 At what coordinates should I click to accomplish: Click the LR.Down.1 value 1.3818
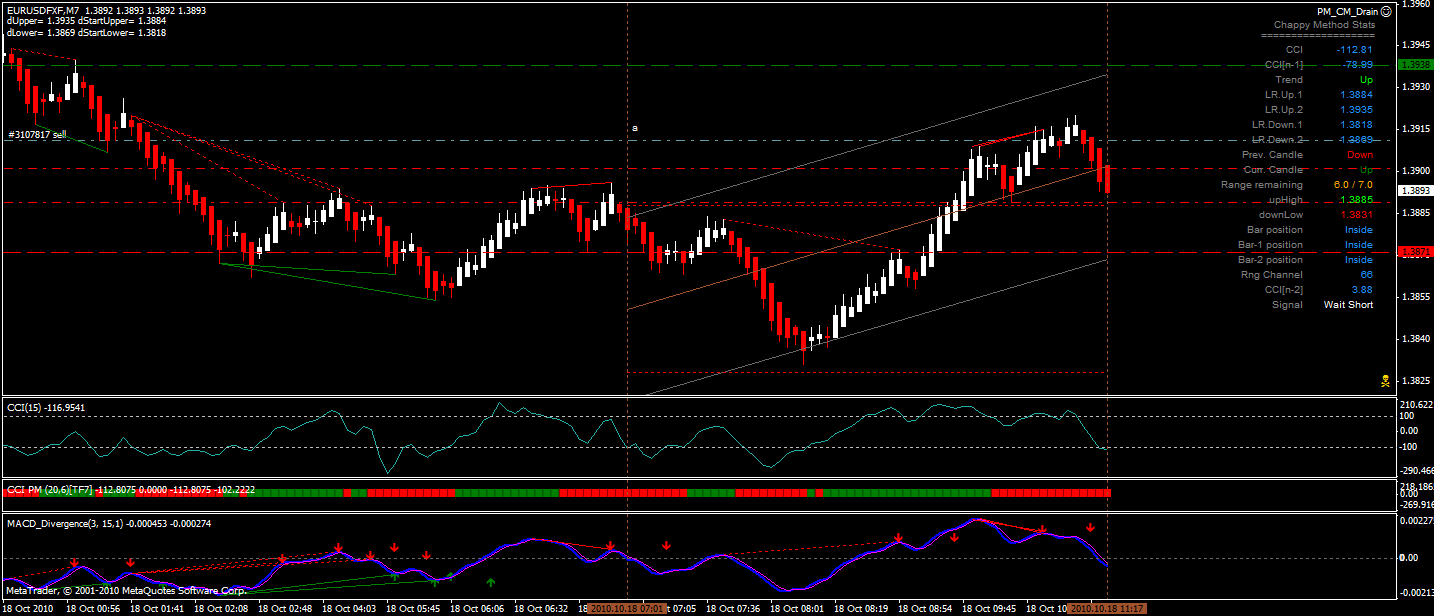click(1356, 124)
